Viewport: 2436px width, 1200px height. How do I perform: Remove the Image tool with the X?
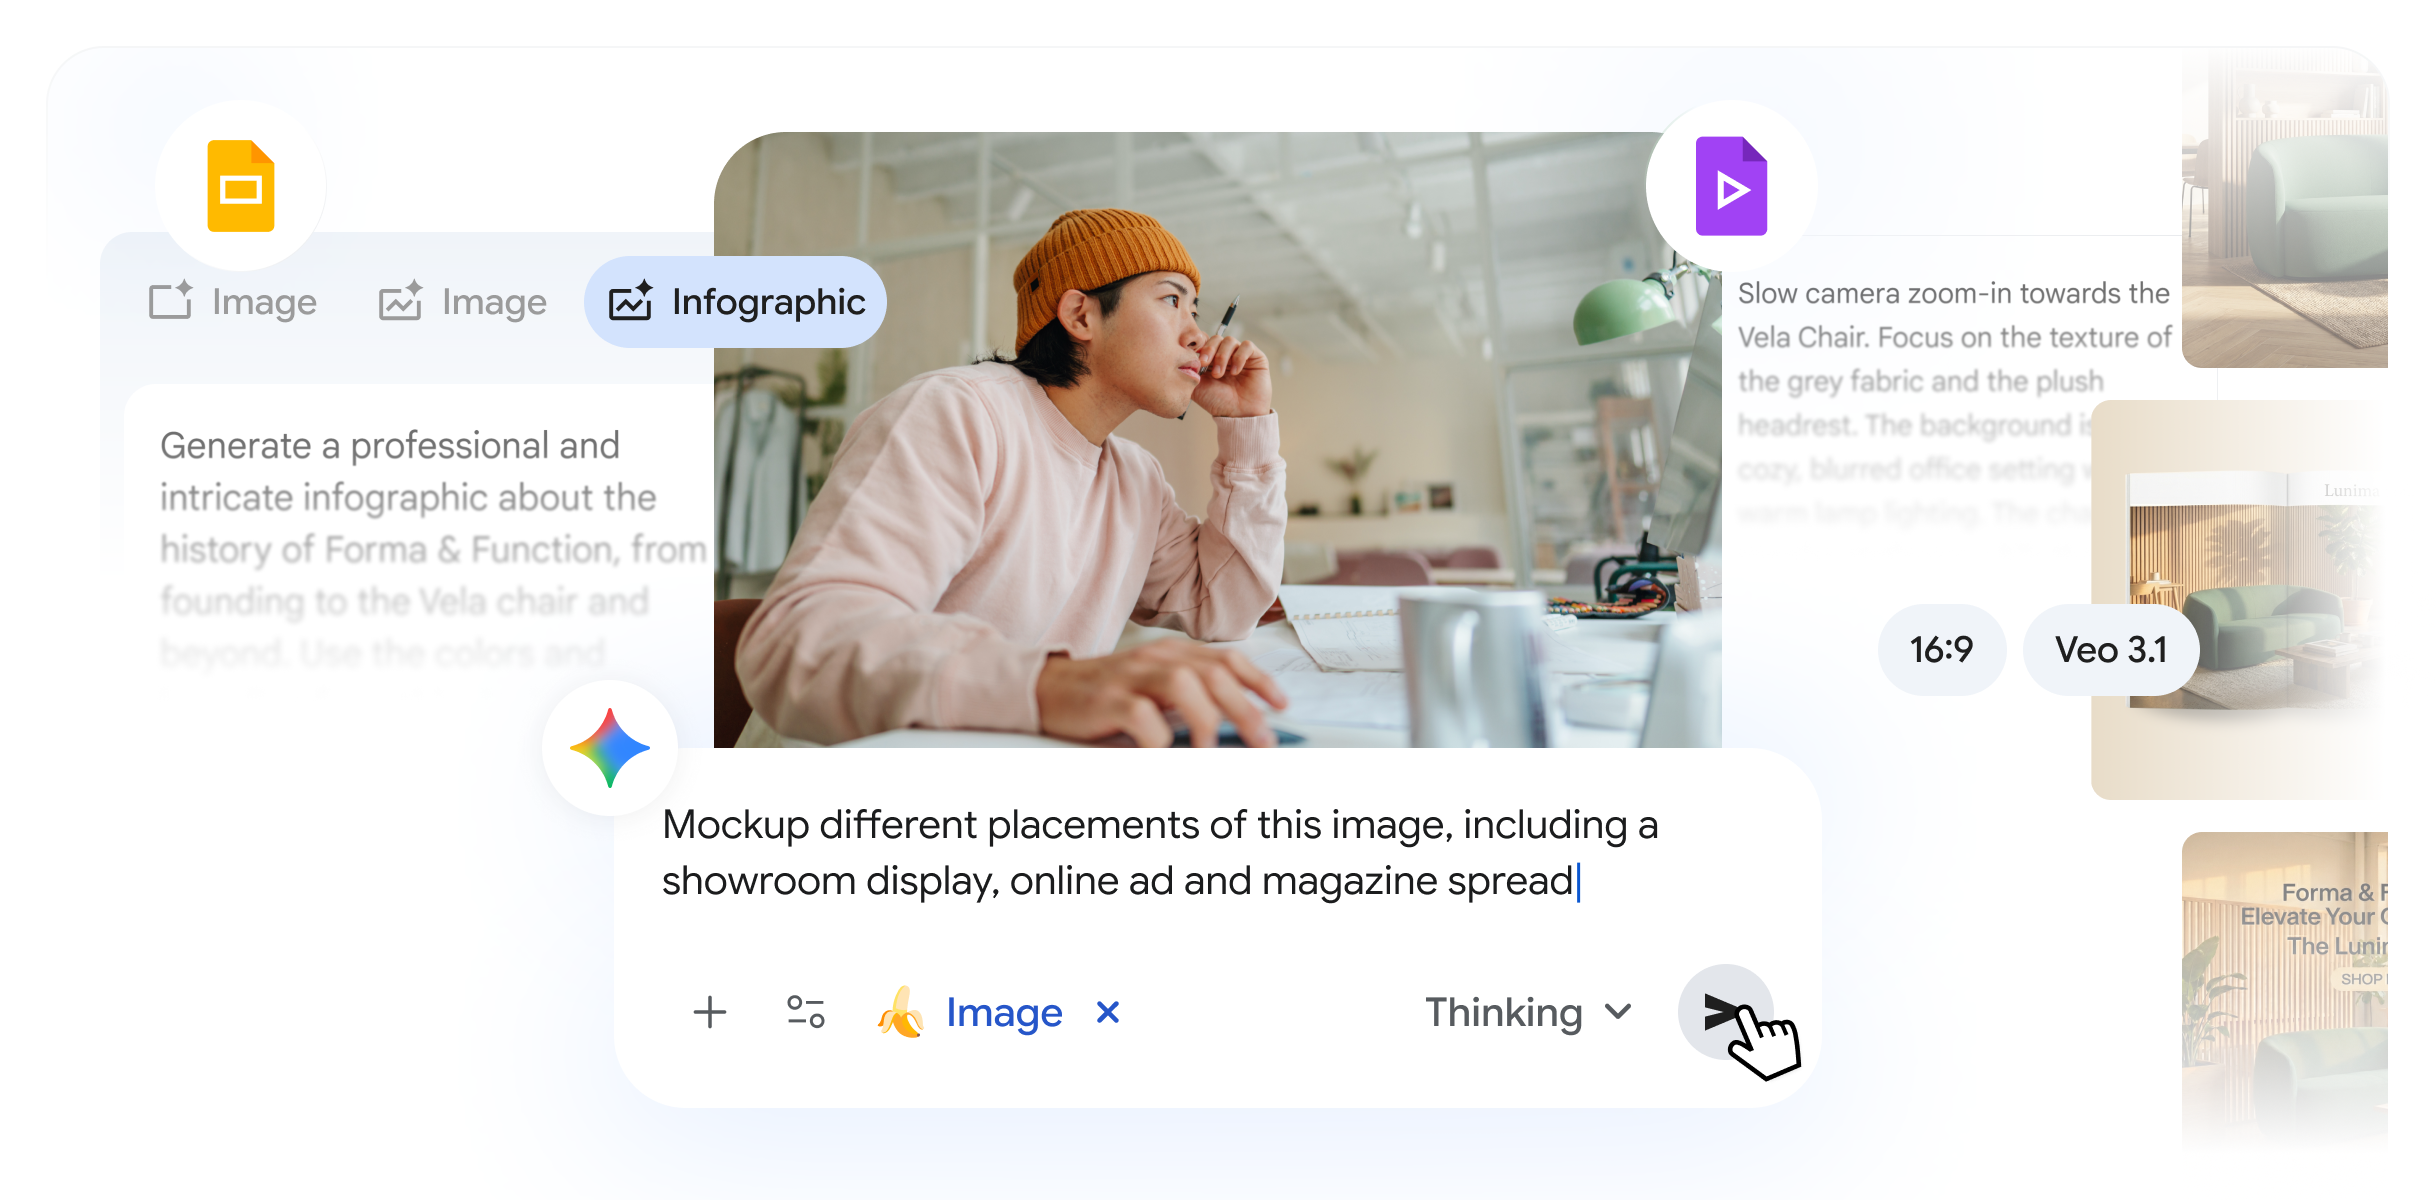[1108, 1012]
